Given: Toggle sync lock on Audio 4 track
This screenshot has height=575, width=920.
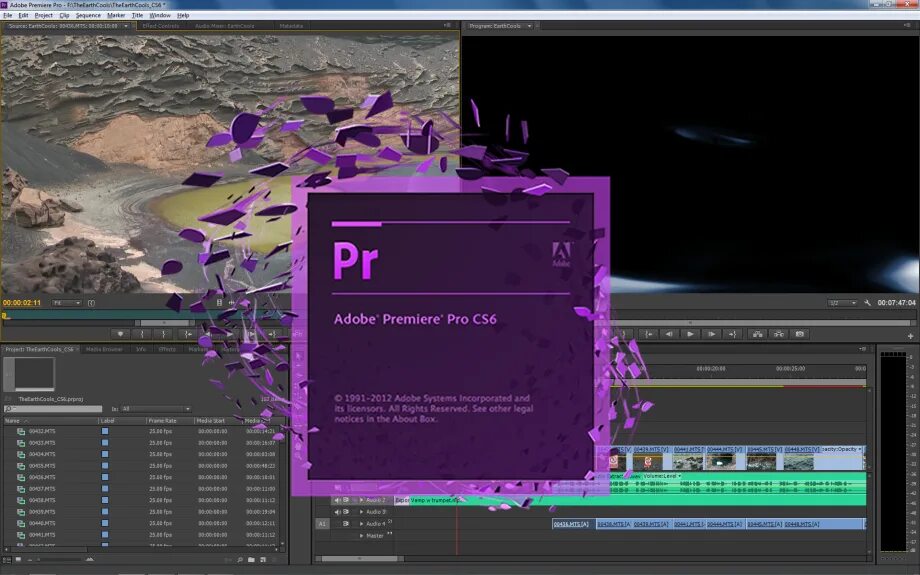Looking at the screenshot, I should point(346,523).
